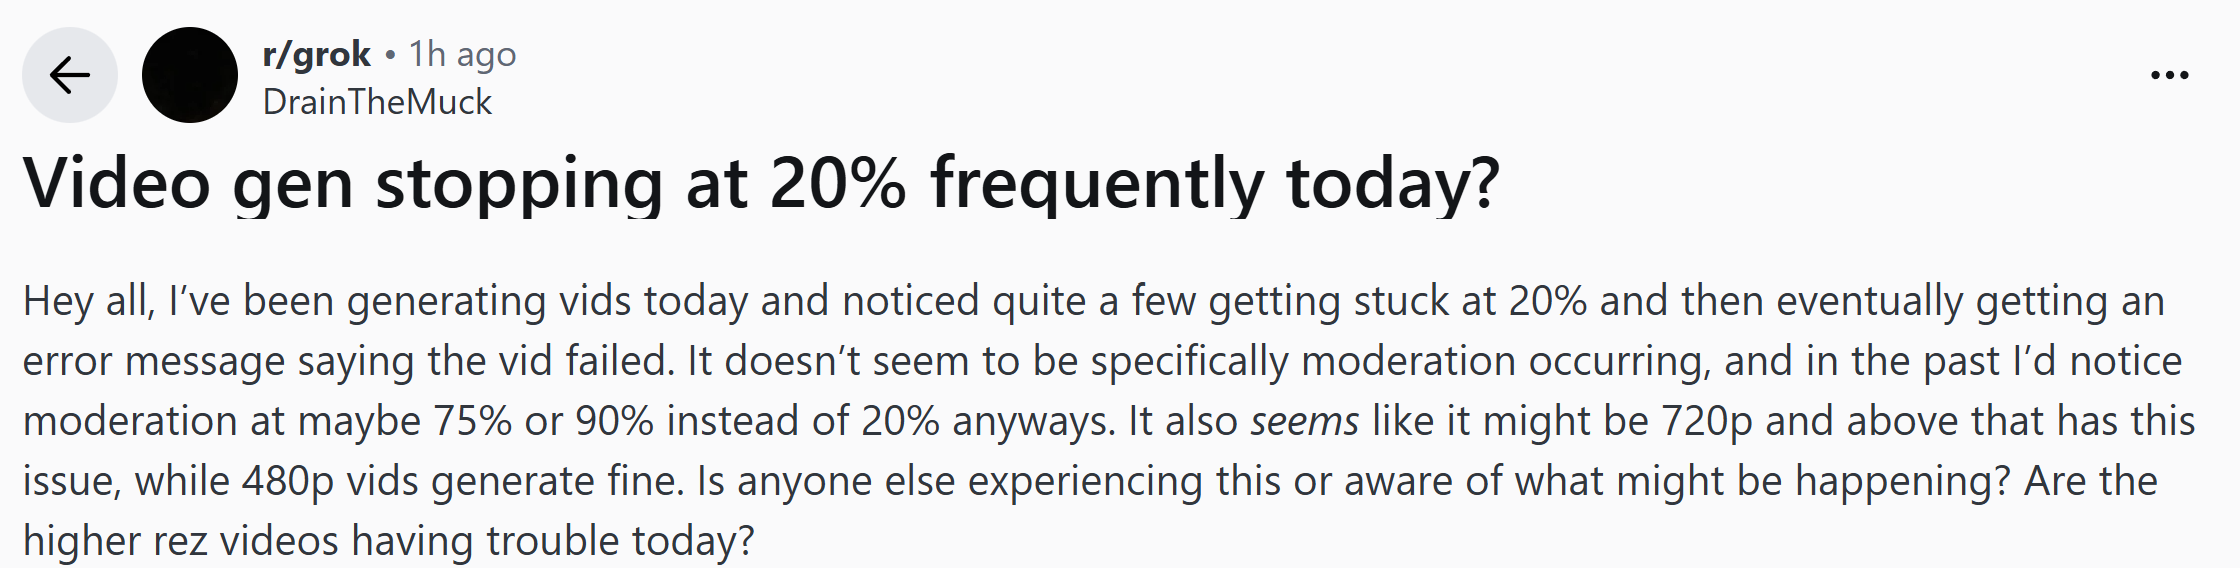Image resolution: width=2240 pixels, height=568 pixels.
Task: Click the r/grok community avatar circle
Action: [190, 75]
